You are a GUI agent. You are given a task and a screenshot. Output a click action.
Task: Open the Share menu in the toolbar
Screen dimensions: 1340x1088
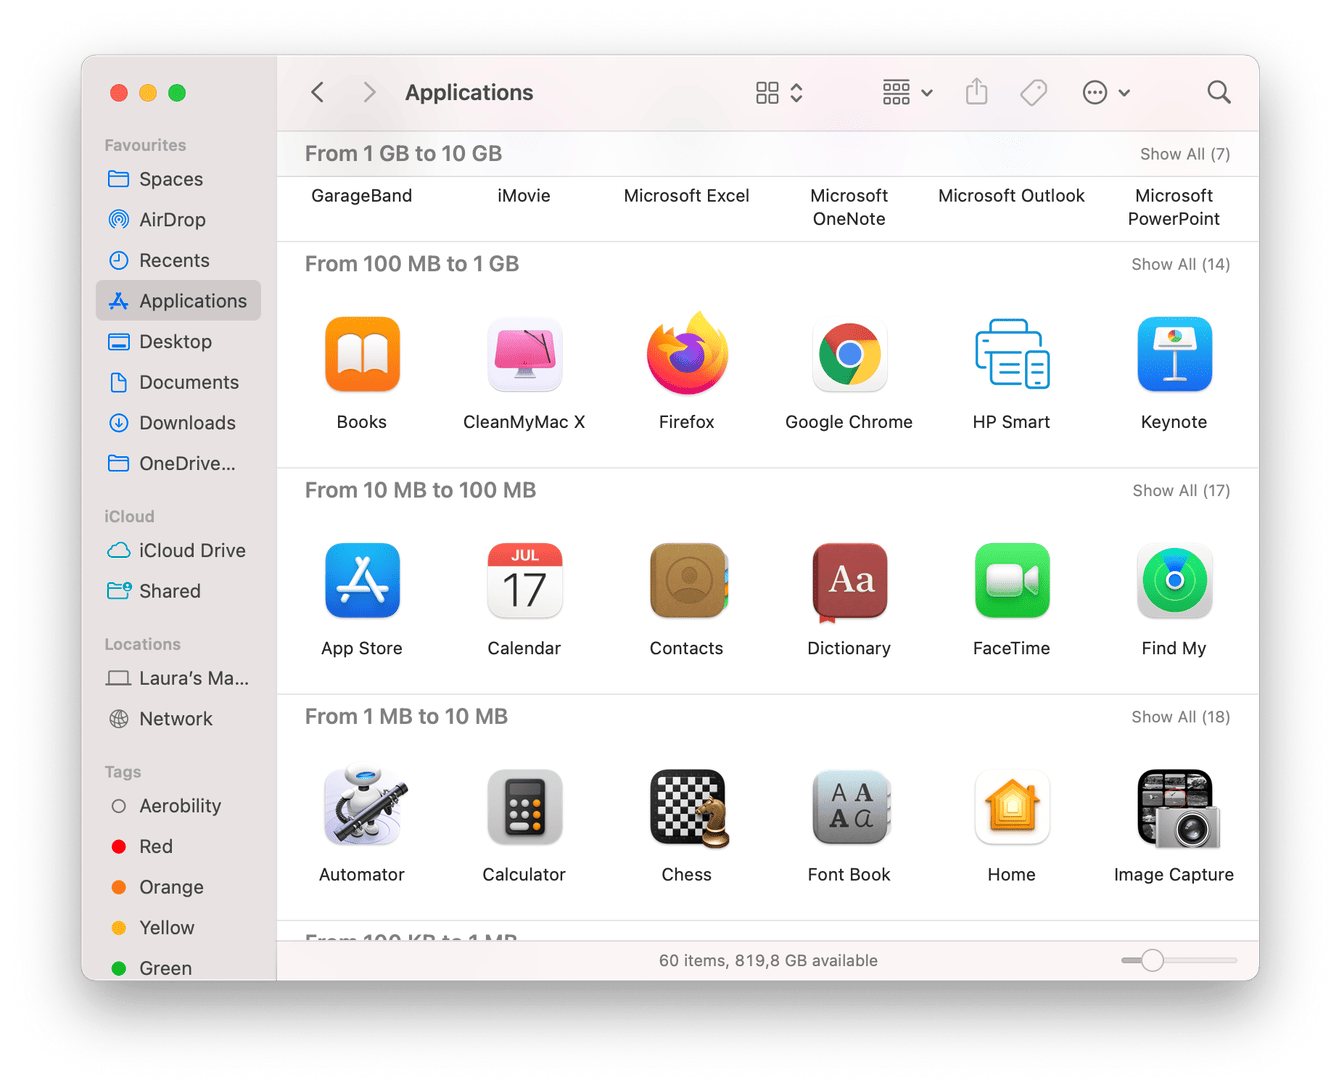(x=976, y=92)
